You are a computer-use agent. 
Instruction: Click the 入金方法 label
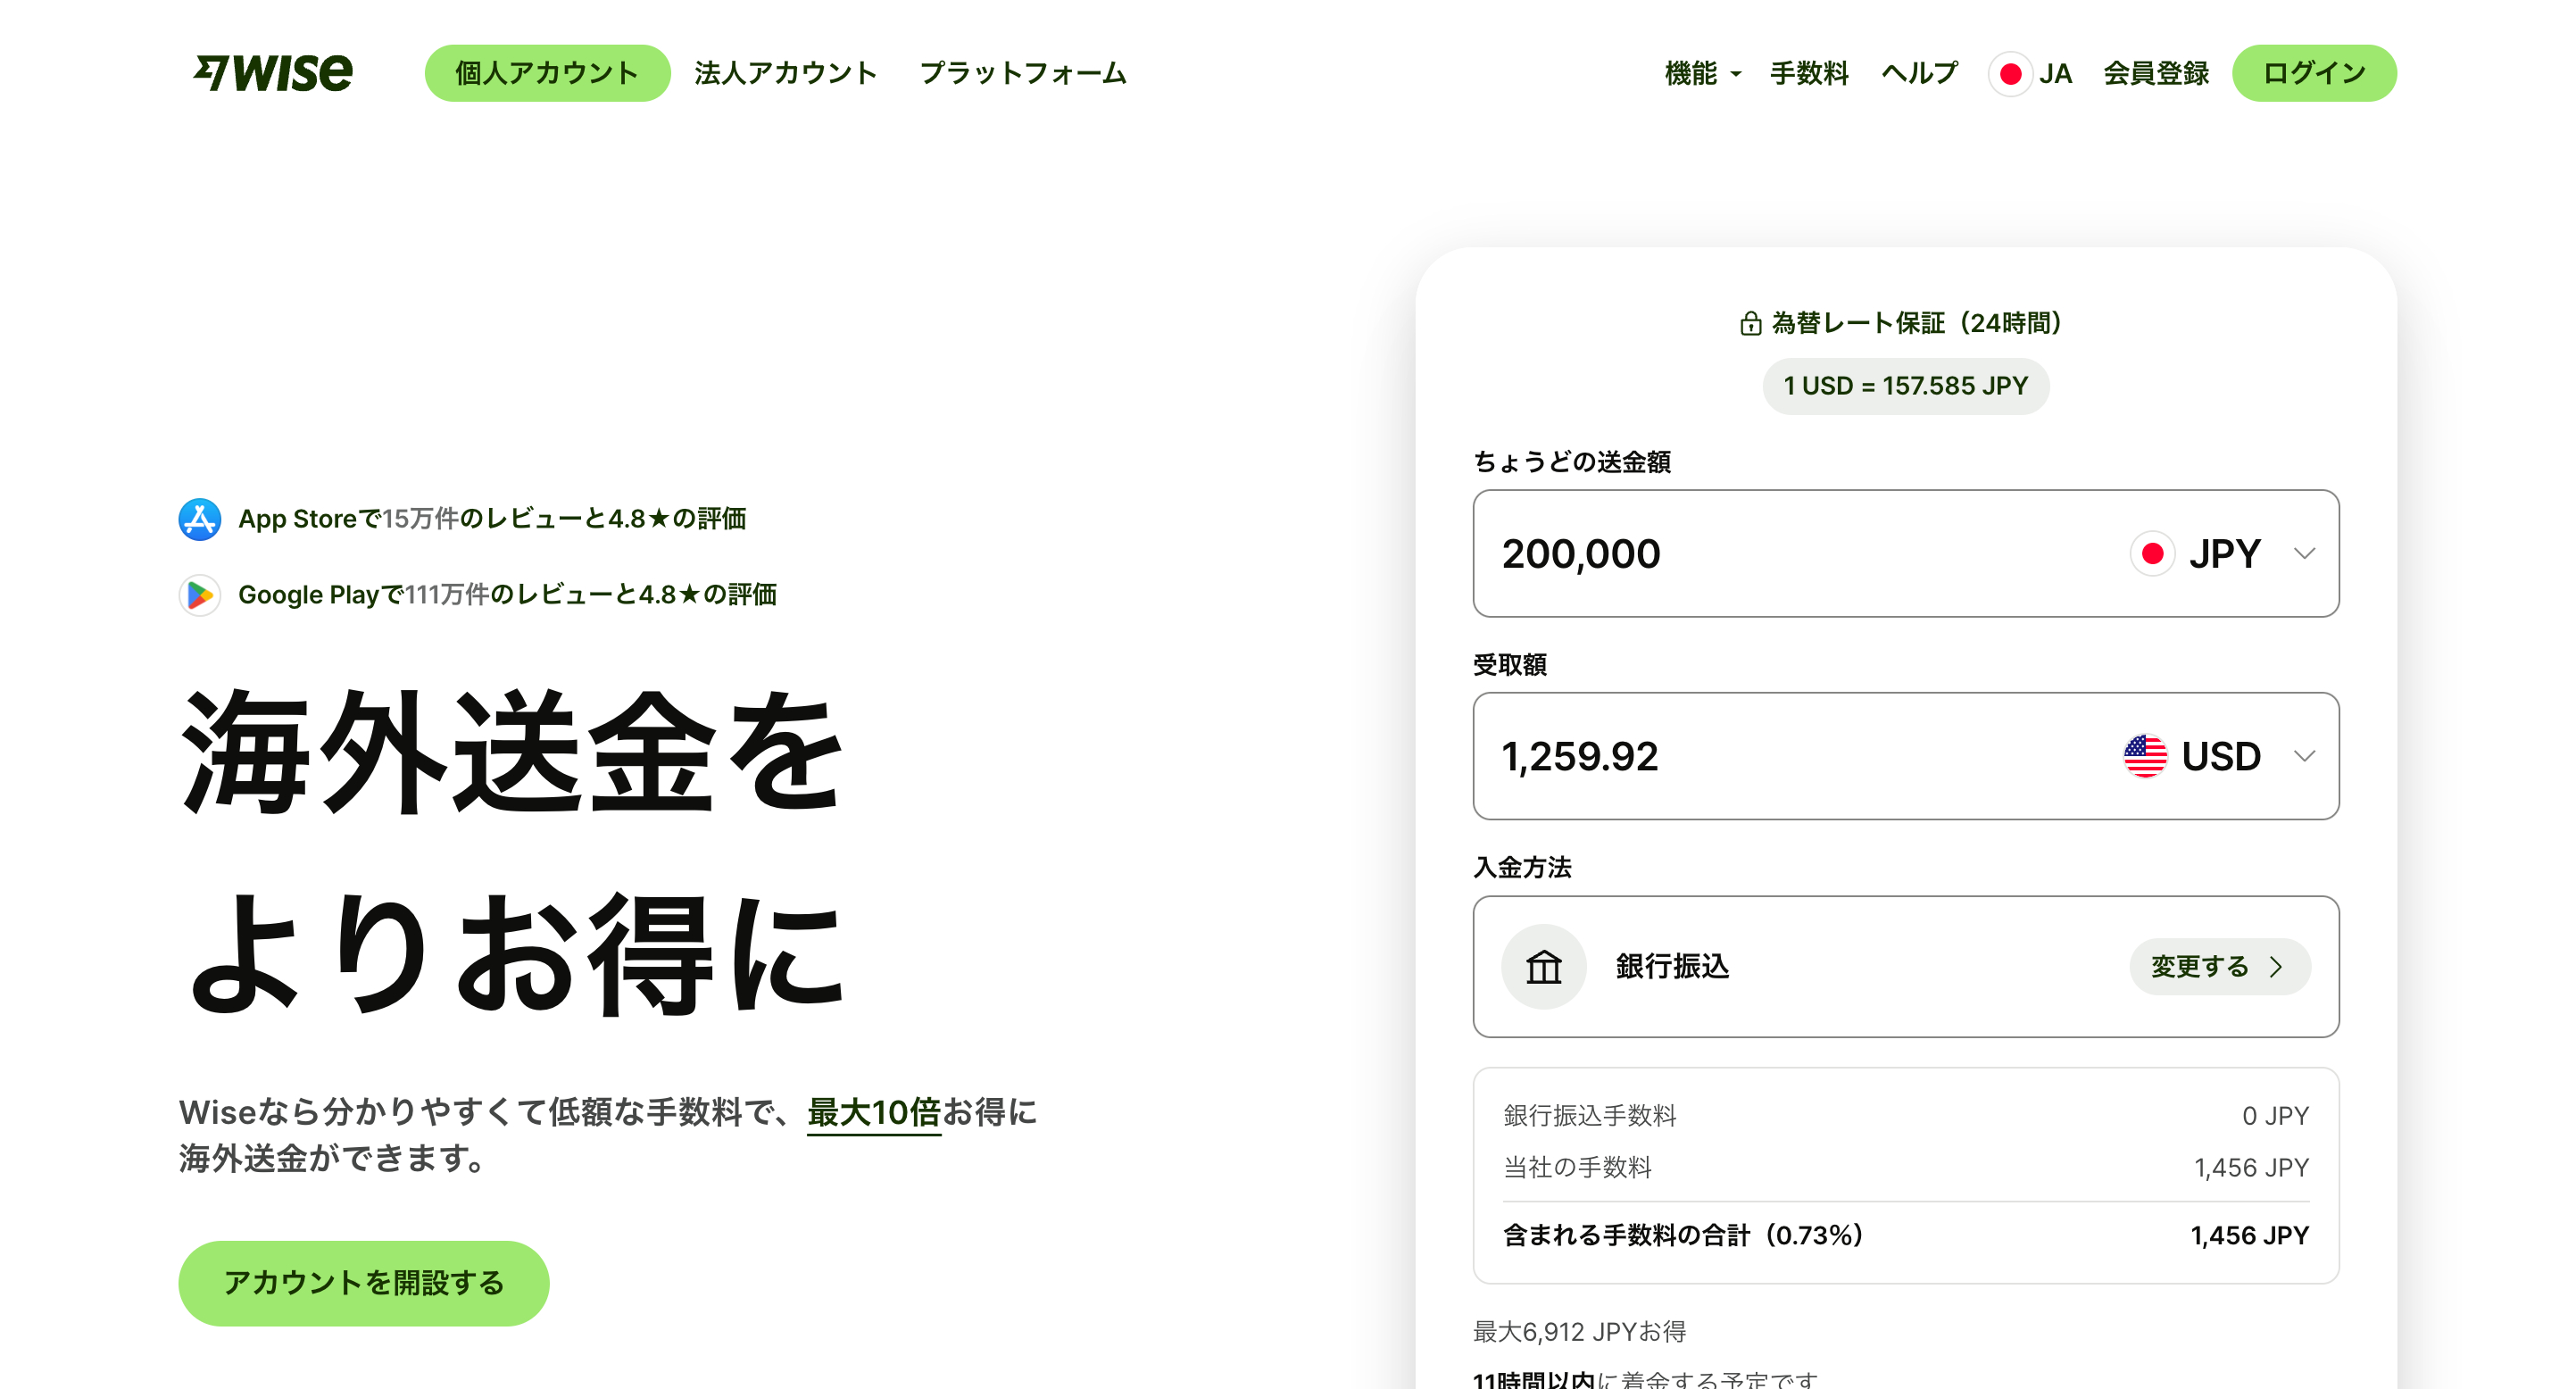pos(1522,868)
